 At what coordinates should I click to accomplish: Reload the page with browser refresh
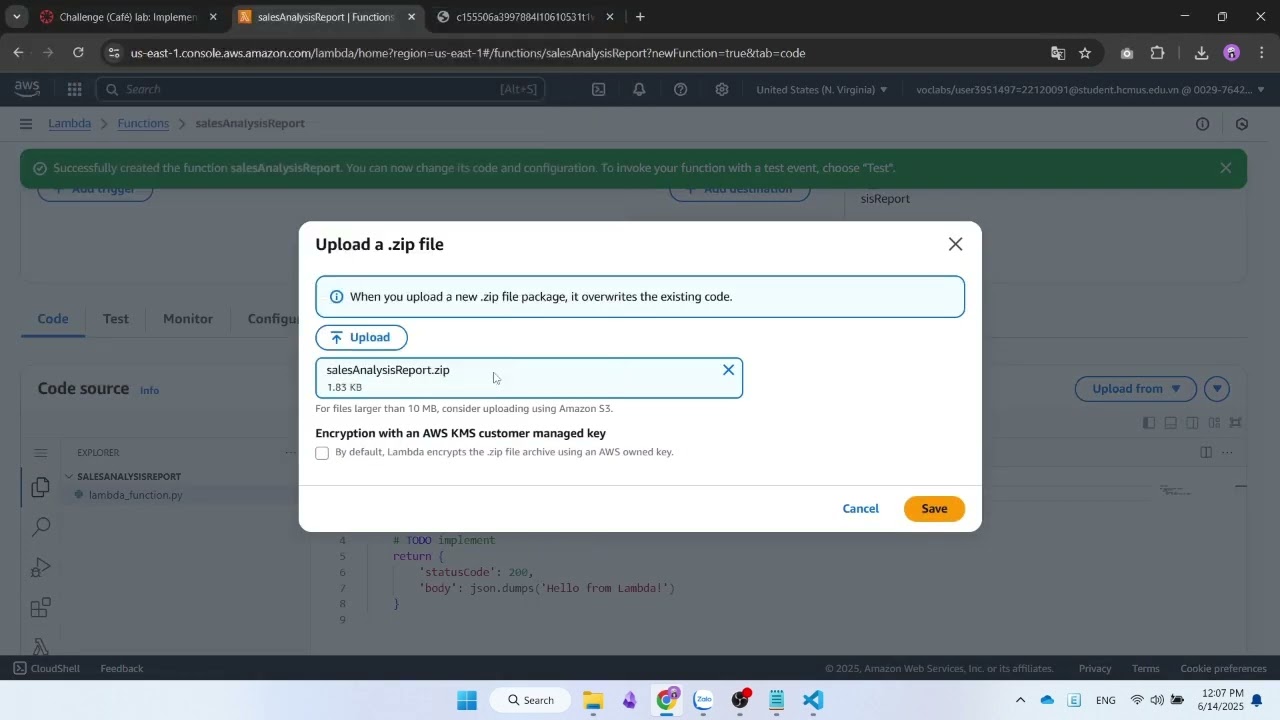78,53
